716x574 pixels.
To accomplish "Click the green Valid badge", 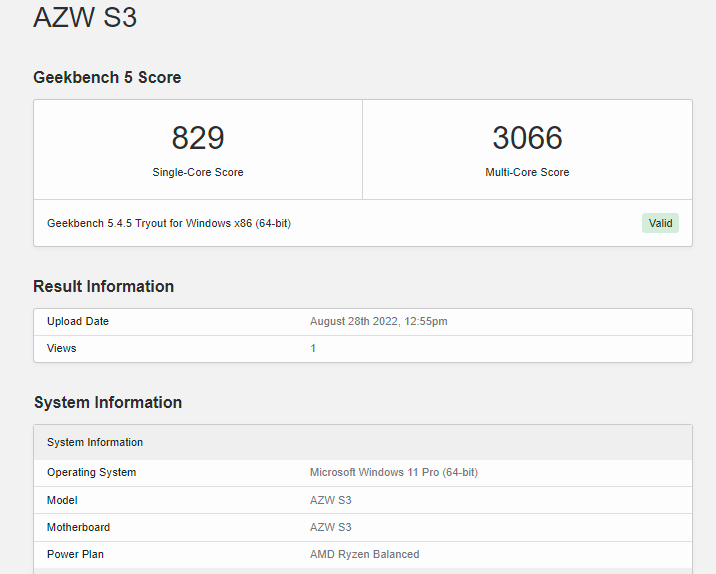I will point(660,223).
